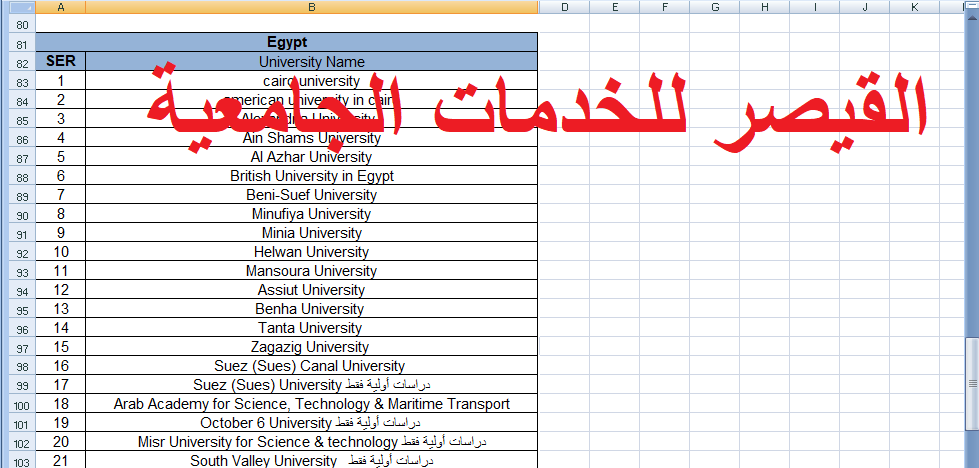This screenshot has width=979, height=468.
Task: Select the "Helwan University" cell
Action: 312,252
